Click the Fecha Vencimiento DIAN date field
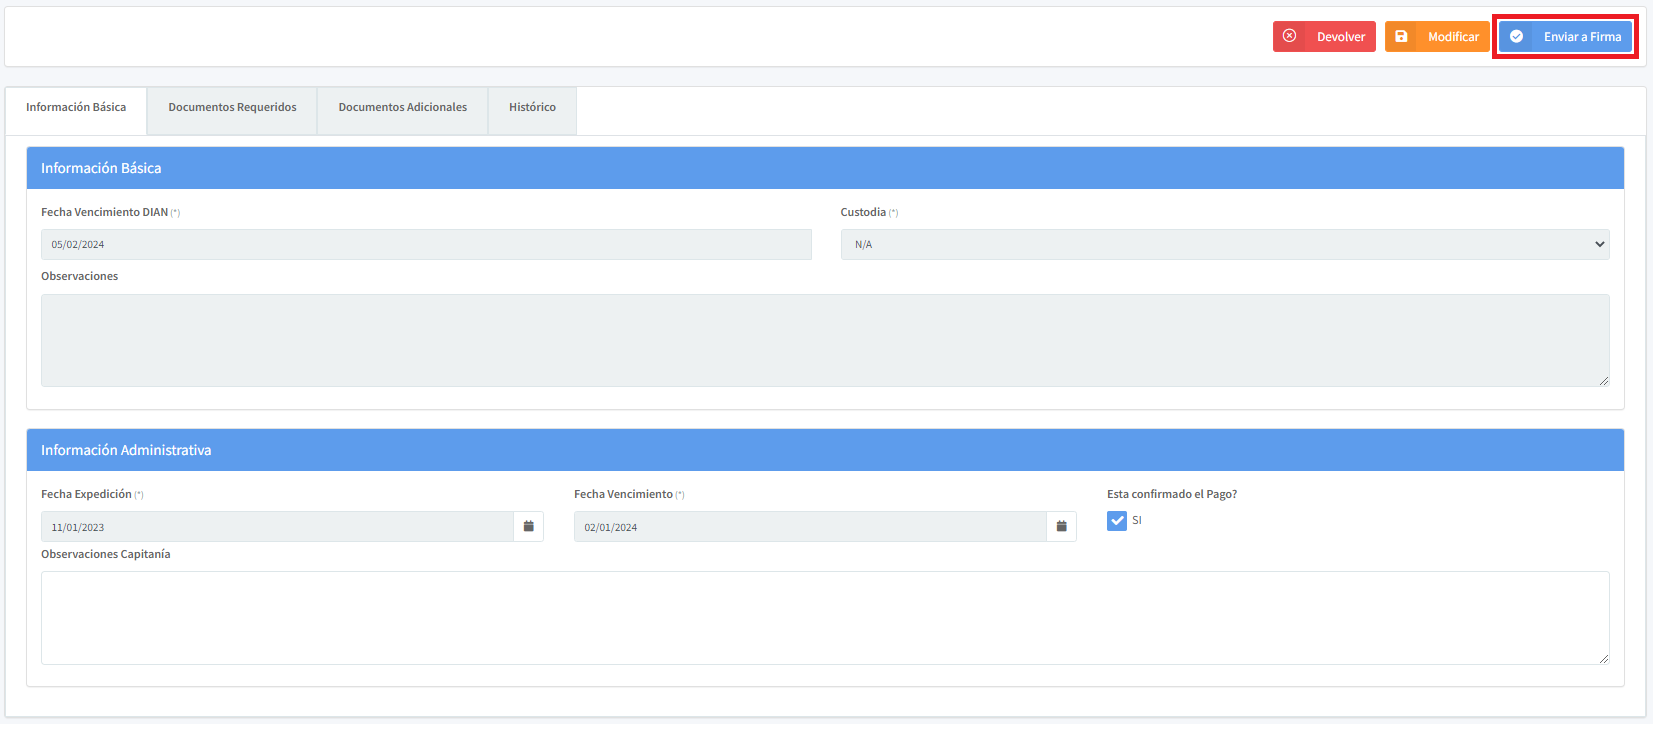1665x734 pixels. [x=425, y=245]
